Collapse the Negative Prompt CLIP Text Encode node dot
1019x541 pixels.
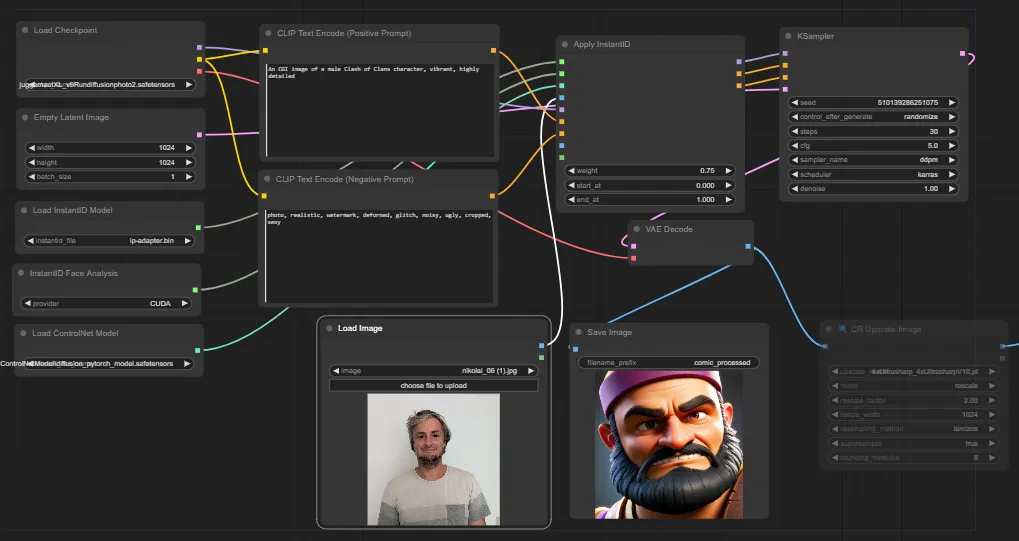(x=267, y=179)
